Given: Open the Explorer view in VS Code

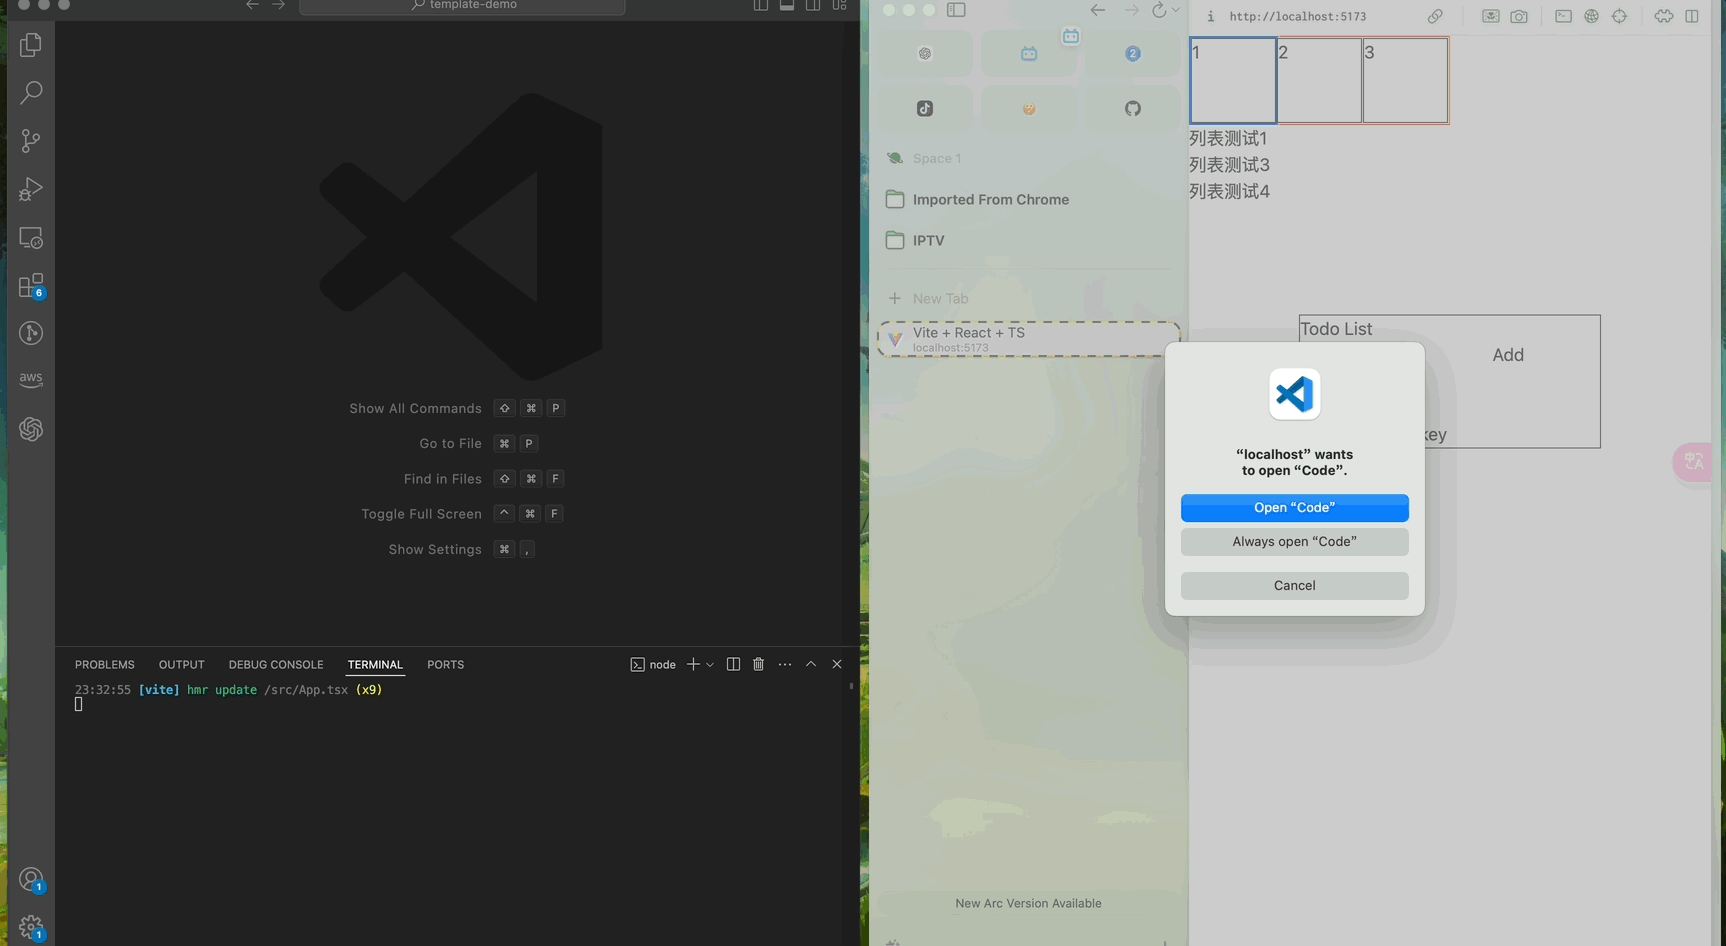Looking at the screenshot, I should click(31, 45).
